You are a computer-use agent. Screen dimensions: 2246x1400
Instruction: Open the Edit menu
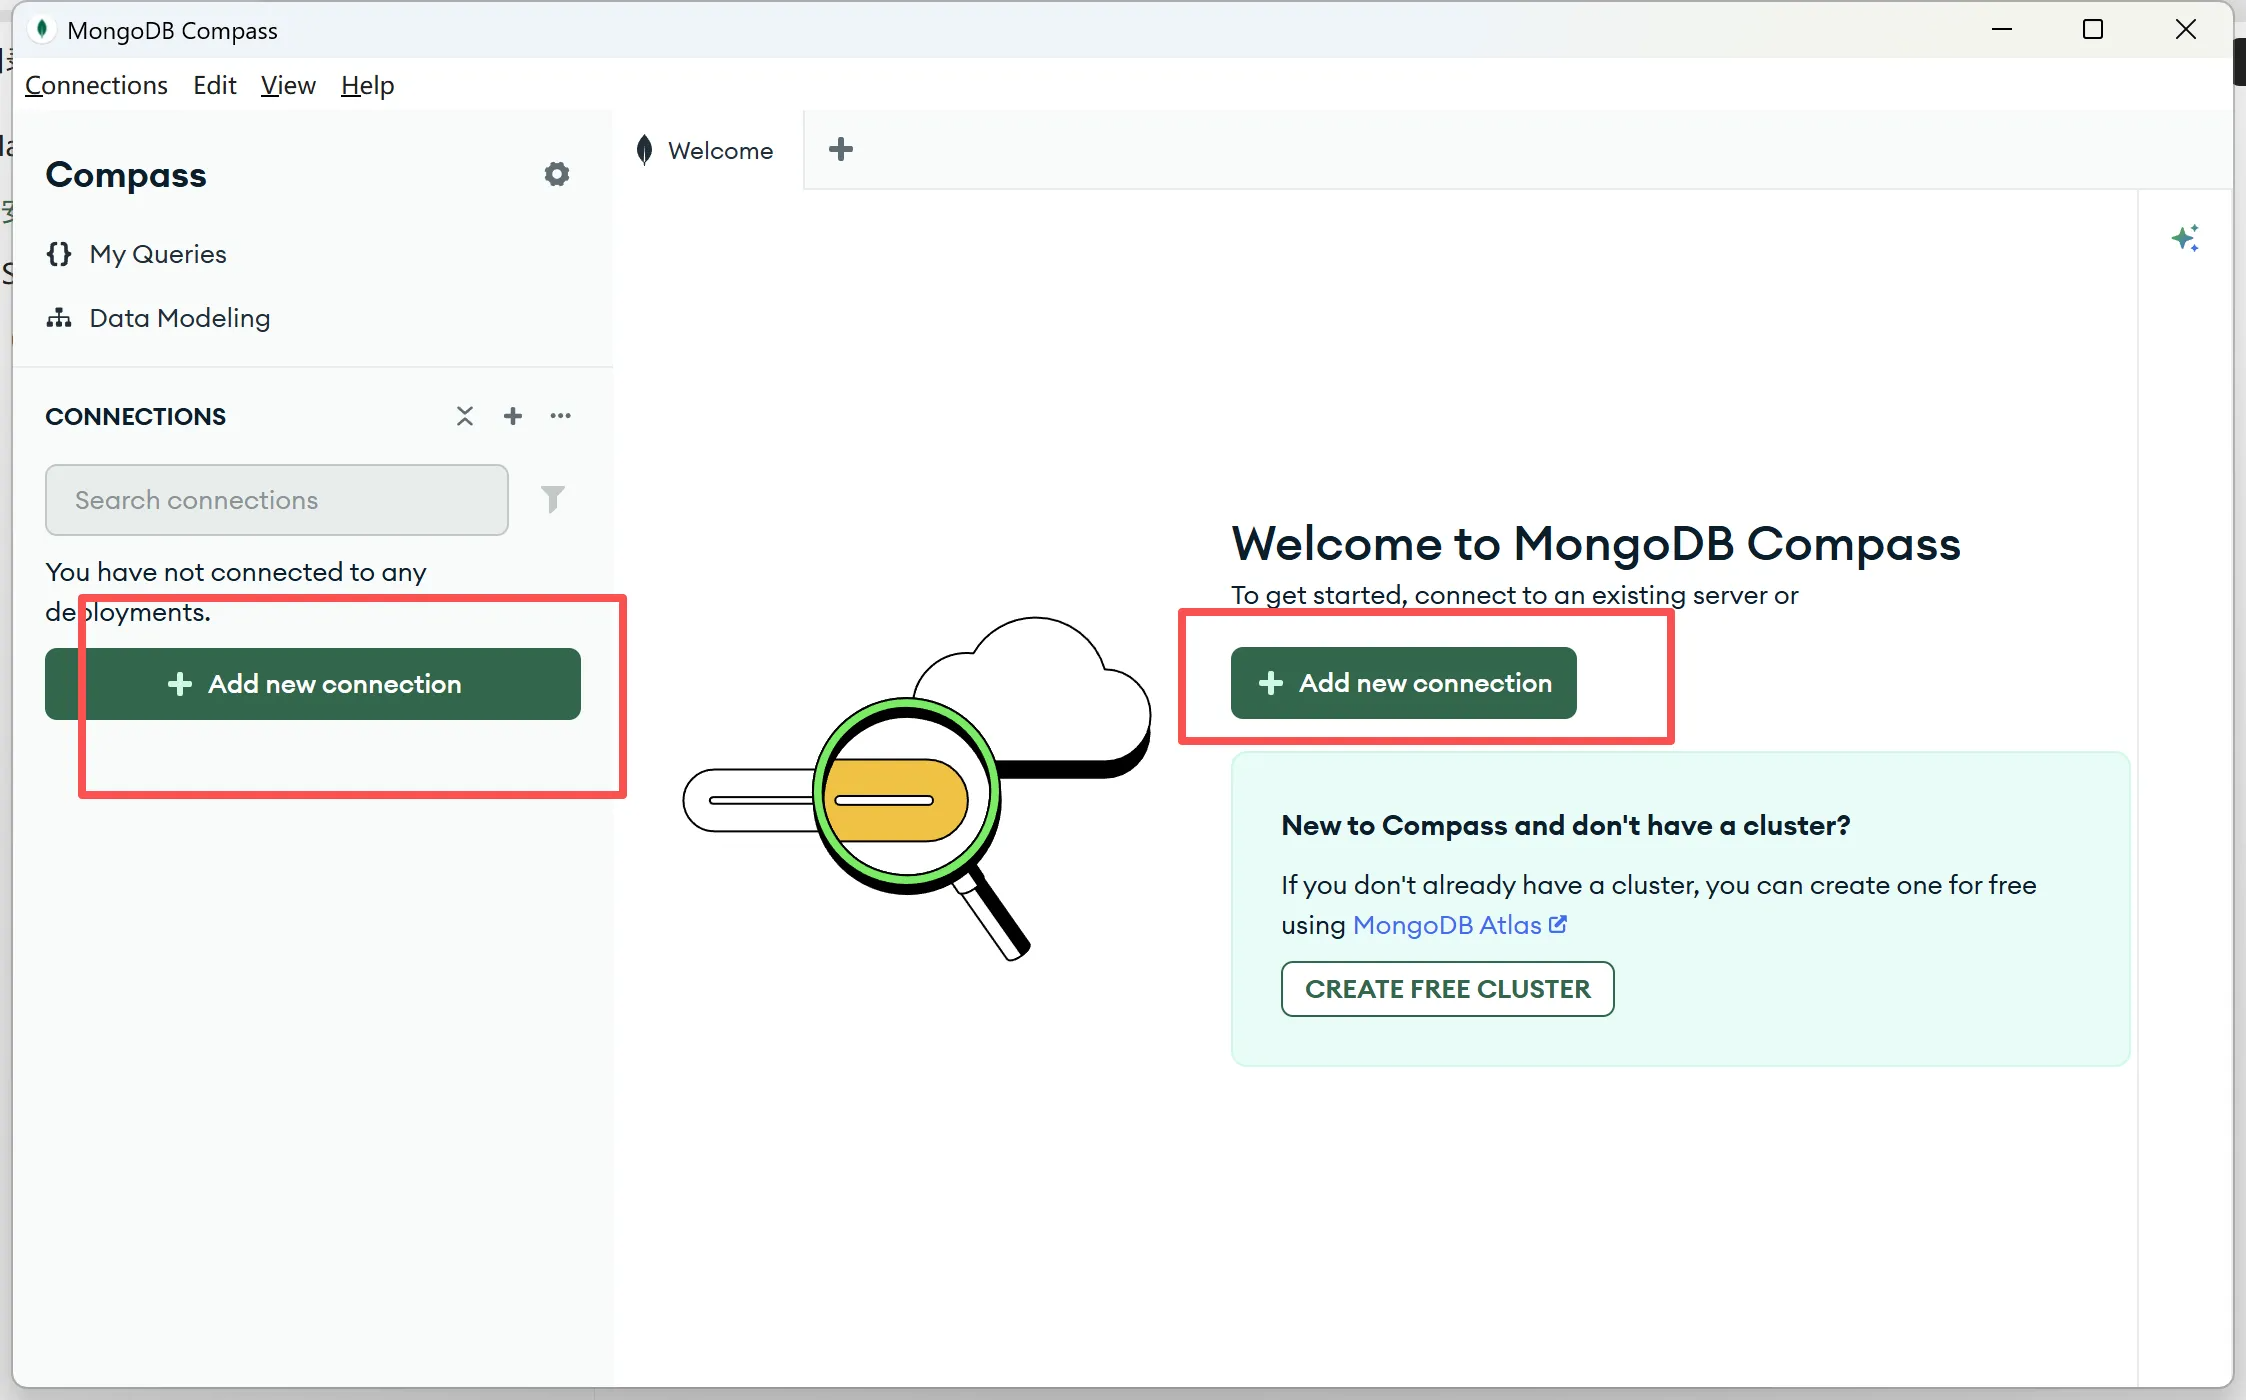(214, 85)
